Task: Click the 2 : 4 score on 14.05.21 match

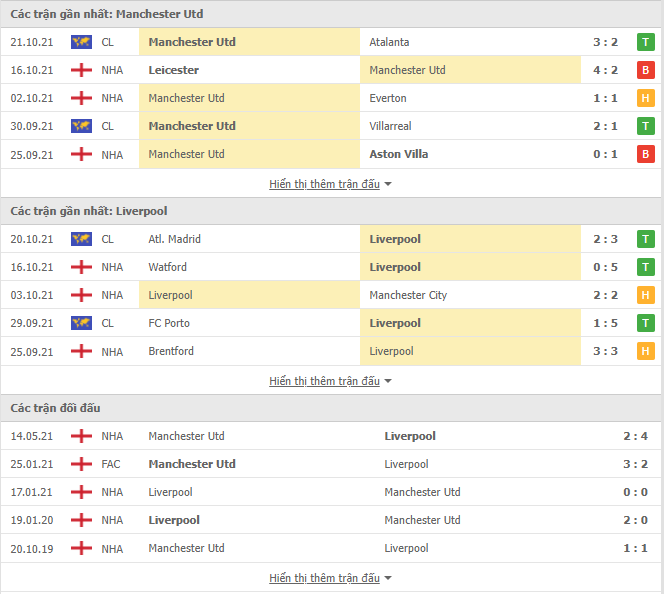Action: tap(635, 436)
